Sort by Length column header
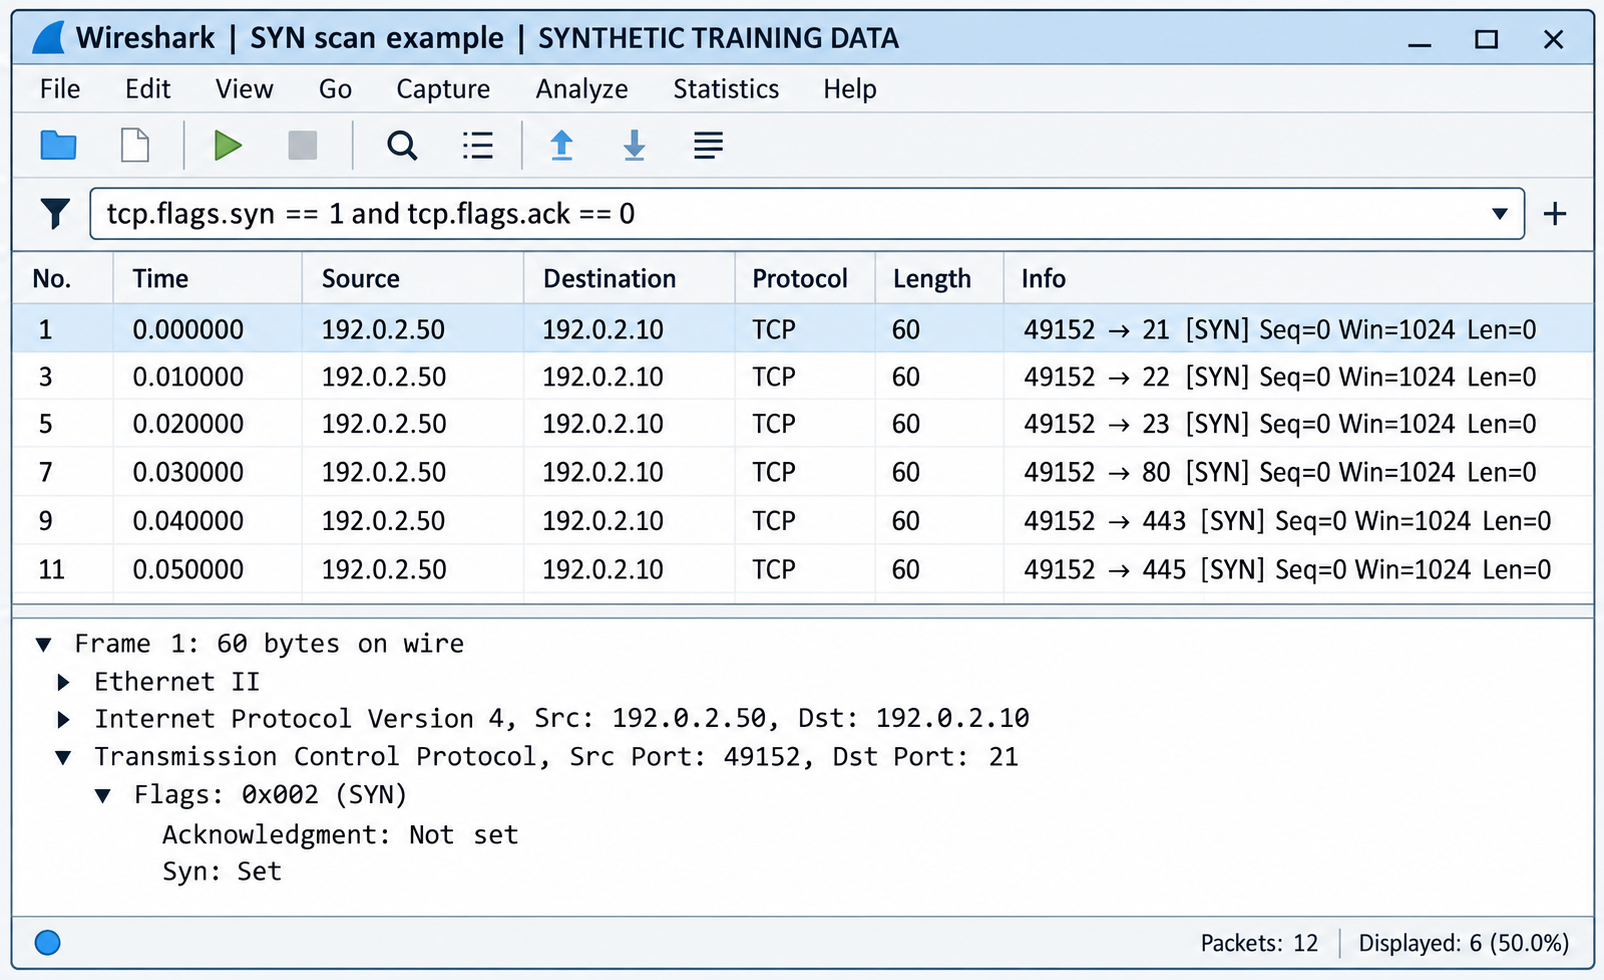The height and width of the screenshot is (980, 1604). [939, 278]
